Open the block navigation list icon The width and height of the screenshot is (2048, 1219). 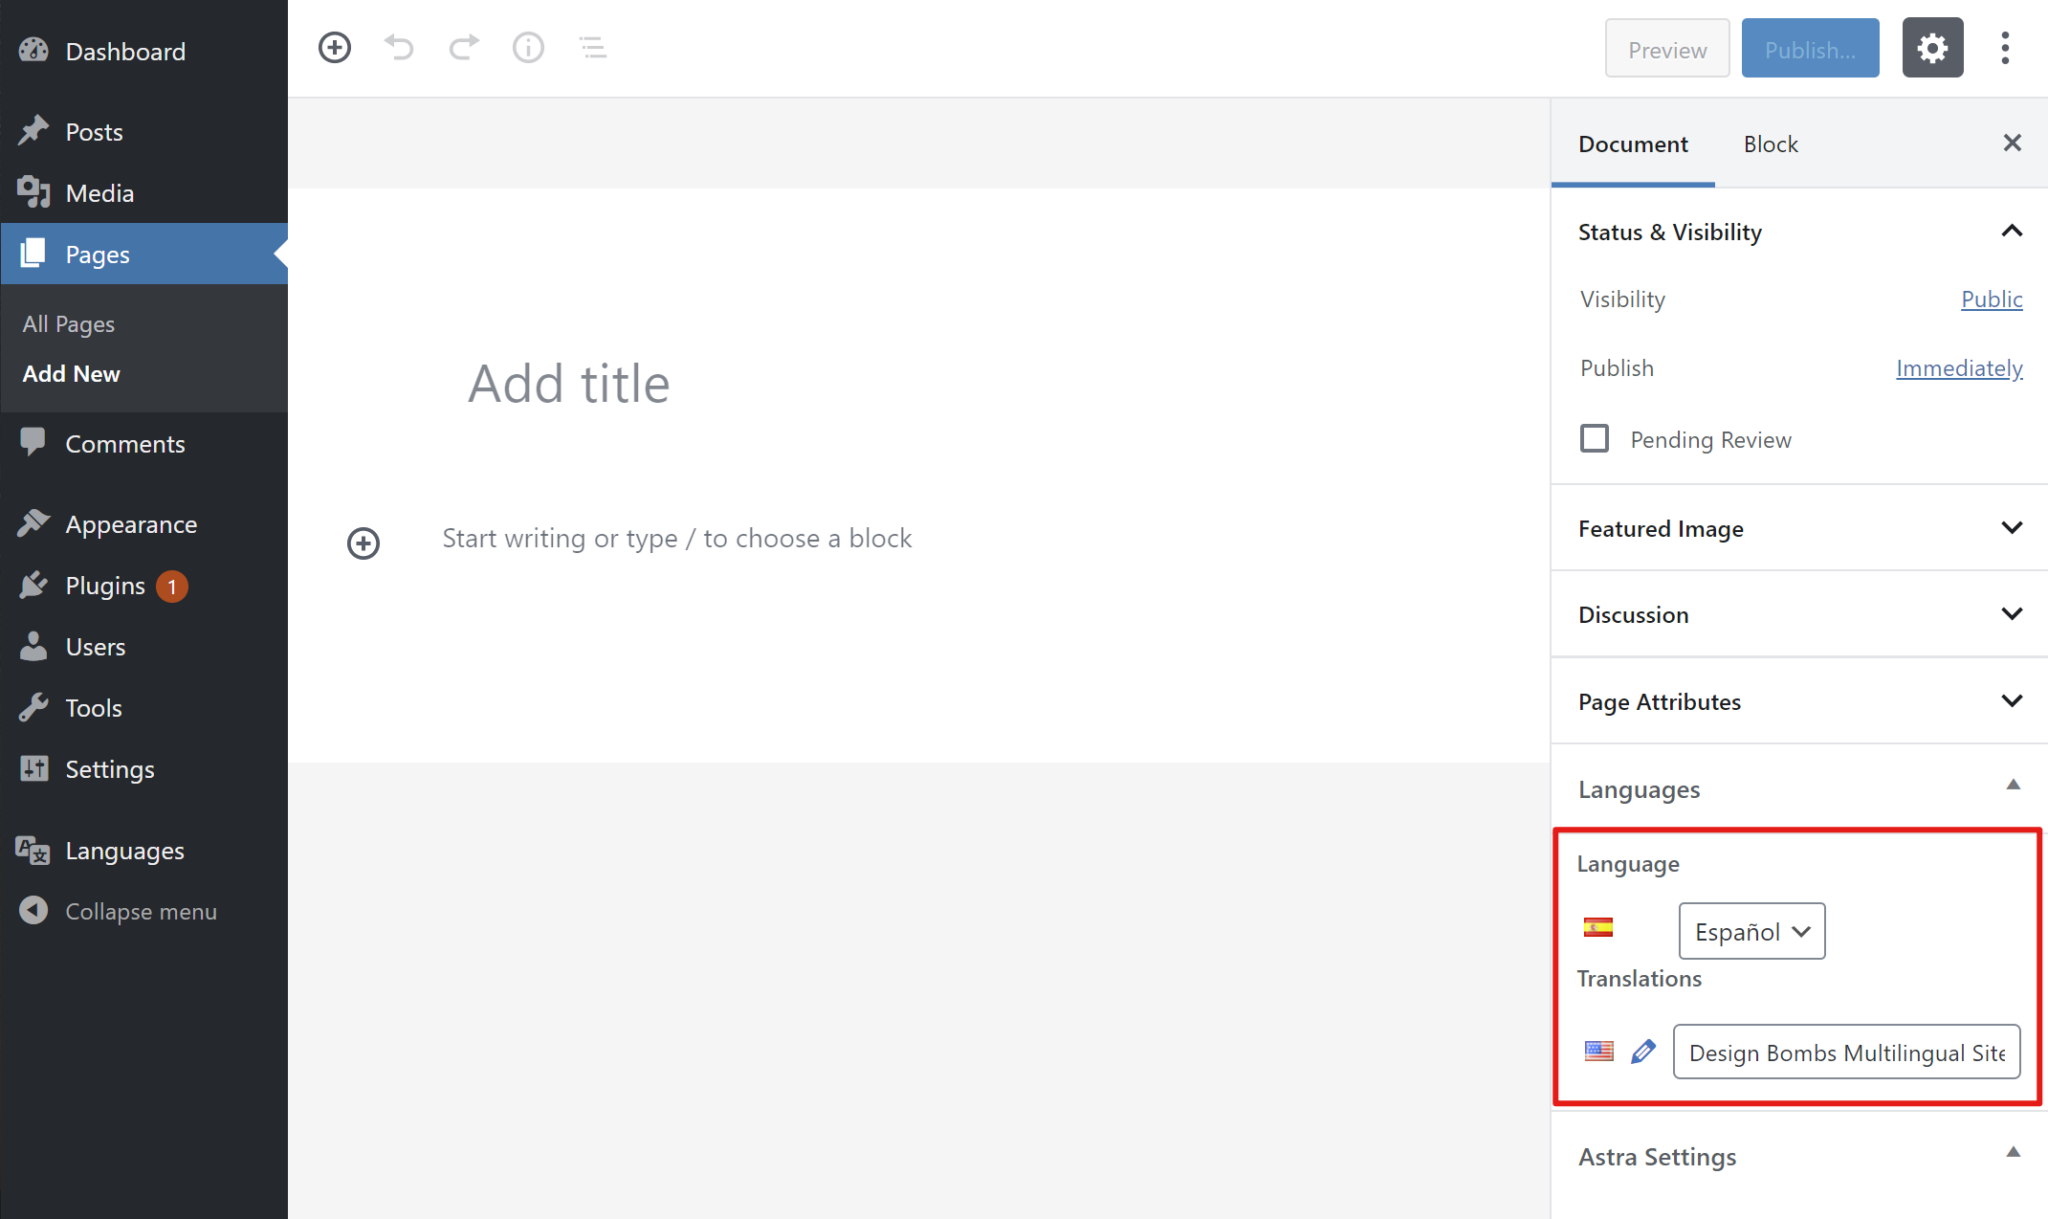click(592, 47)
